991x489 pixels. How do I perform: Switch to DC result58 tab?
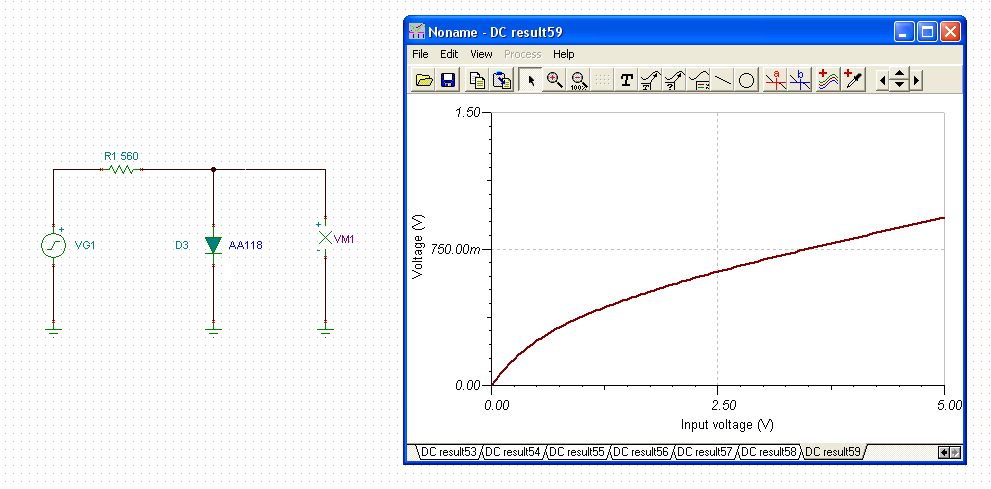(x=770, y=452)
